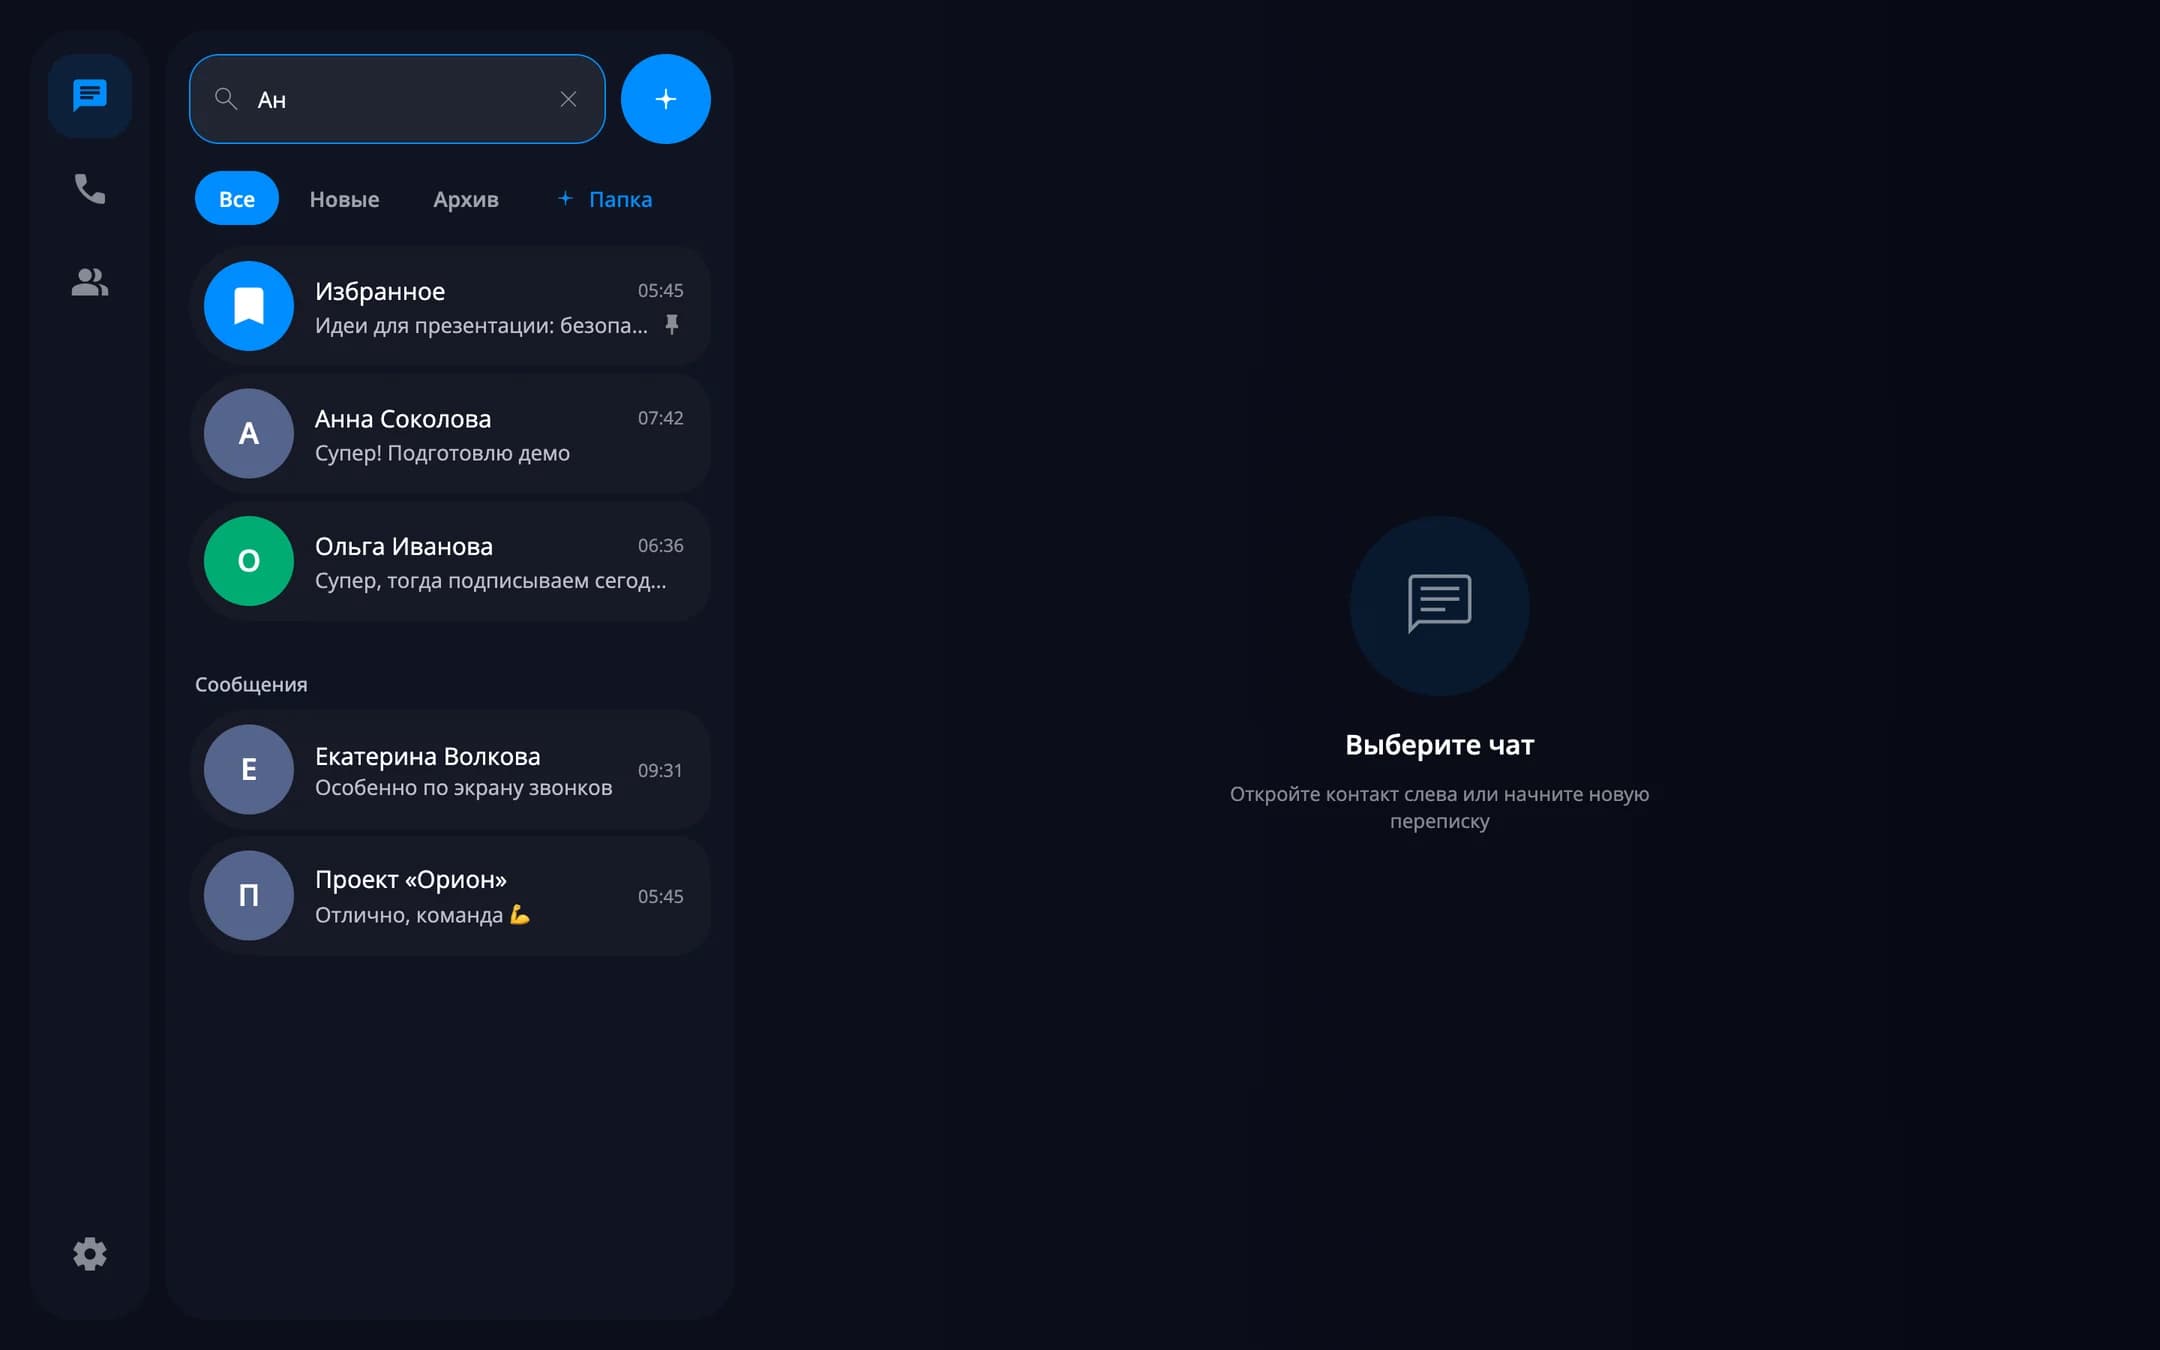Click the bookmark avatar of Избранное
Image resolution: width=2160 pixels, height=1350 pixels.
(249, 306)
